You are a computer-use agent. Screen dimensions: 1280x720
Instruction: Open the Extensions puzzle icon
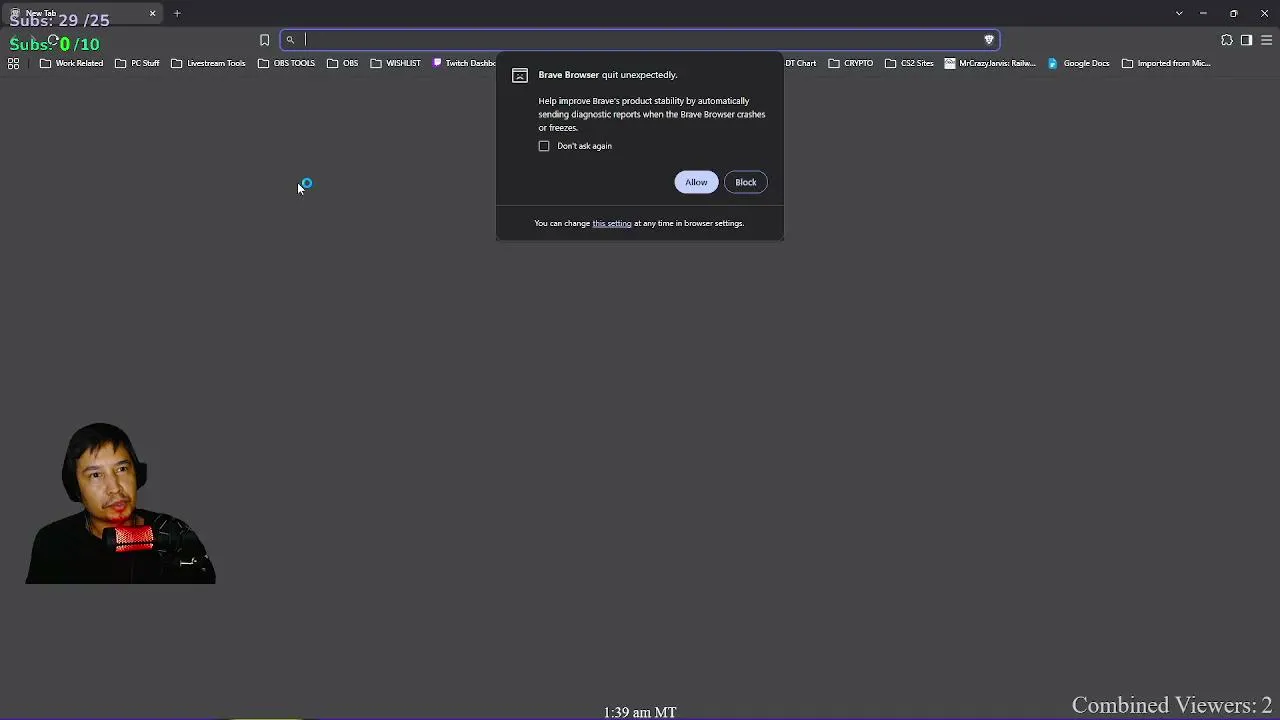tap(1227, 40)
